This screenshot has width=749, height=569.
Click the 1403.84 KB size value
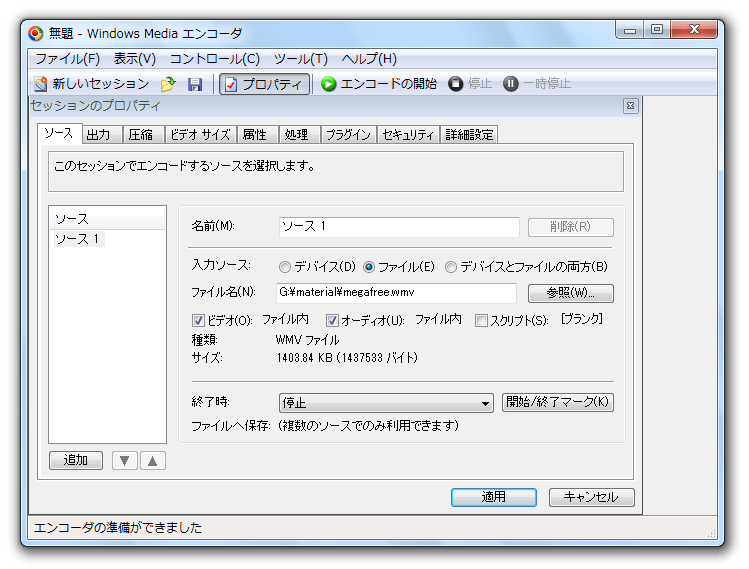click(x=347, y=358)
